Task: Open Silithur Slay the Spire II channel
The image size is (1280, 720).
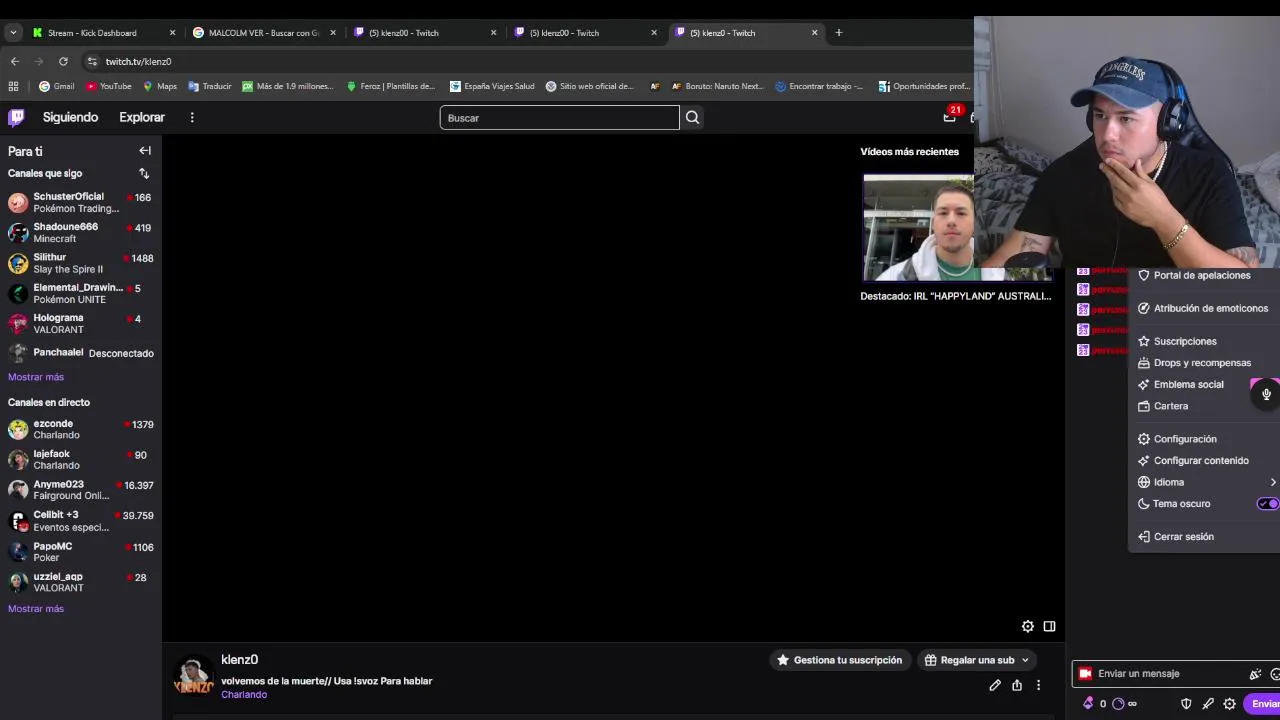Action: pyautogui.click(x=81, y=263)
